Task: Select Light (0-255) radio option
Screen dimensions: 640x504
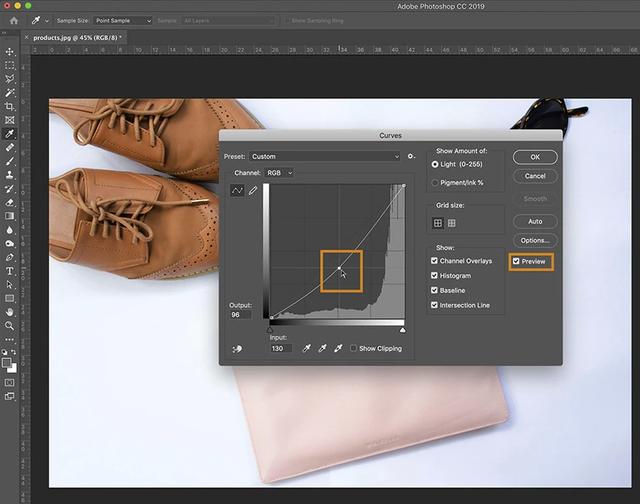Action: pyautogui.click(x=435, y=164)
